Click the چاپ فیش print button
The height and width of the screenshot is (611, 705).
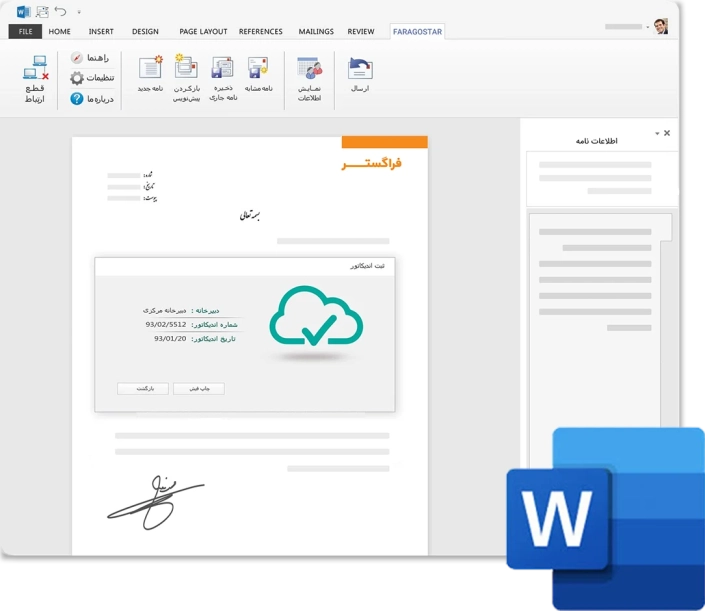(x=199, y=388)
